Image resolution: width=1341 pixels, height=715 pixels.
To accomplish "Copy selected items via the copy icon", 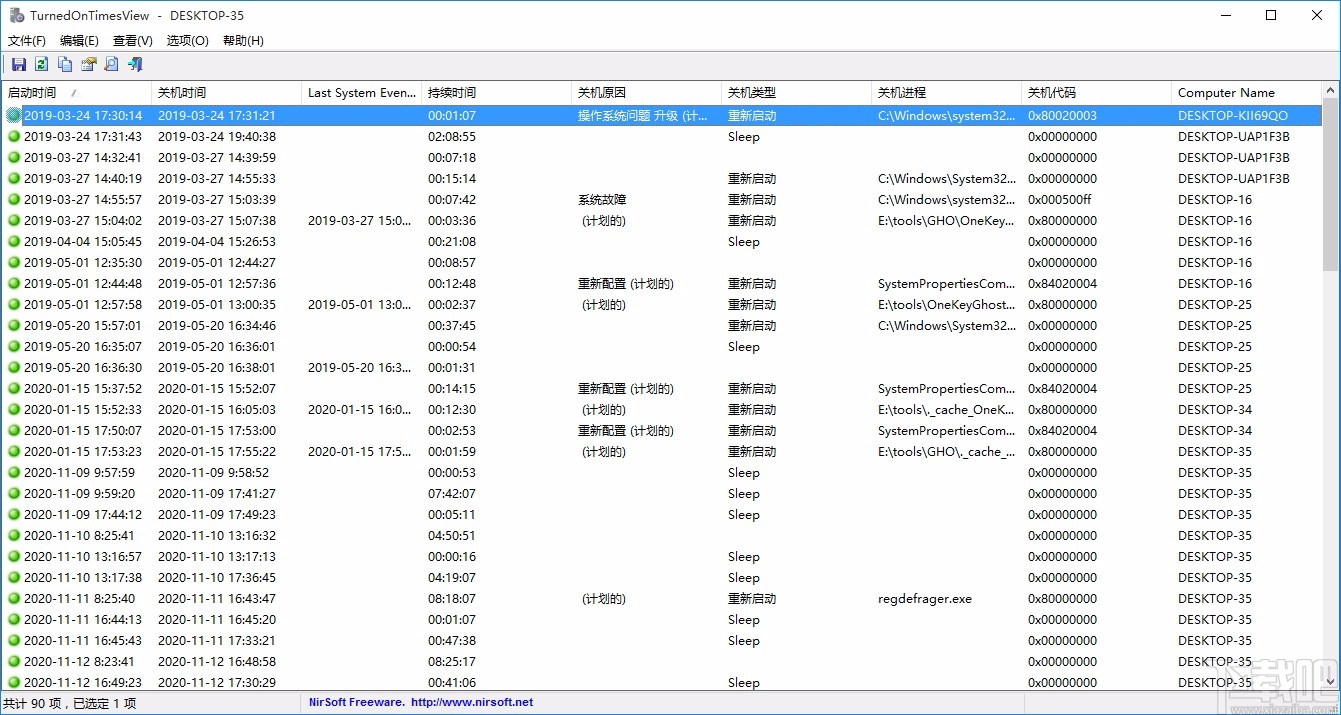I will pyautogui.click(x=64, y=64).
